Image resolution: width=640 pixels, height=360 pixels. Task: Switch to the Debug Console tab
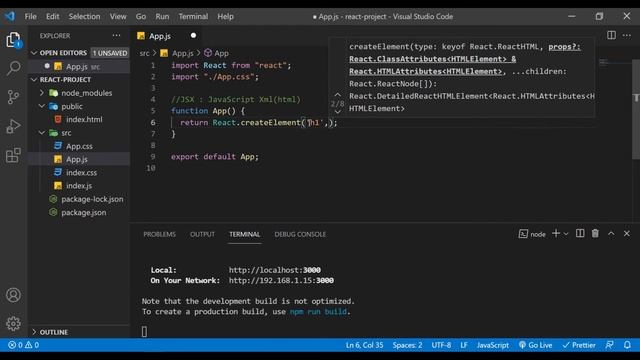[300, 234]
